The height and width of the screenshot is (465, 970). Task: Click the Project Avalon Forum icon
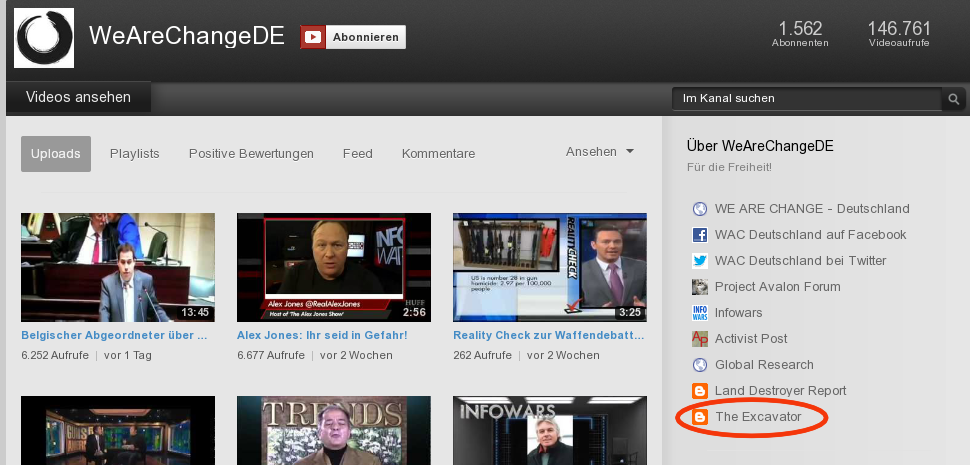[700, 287]
